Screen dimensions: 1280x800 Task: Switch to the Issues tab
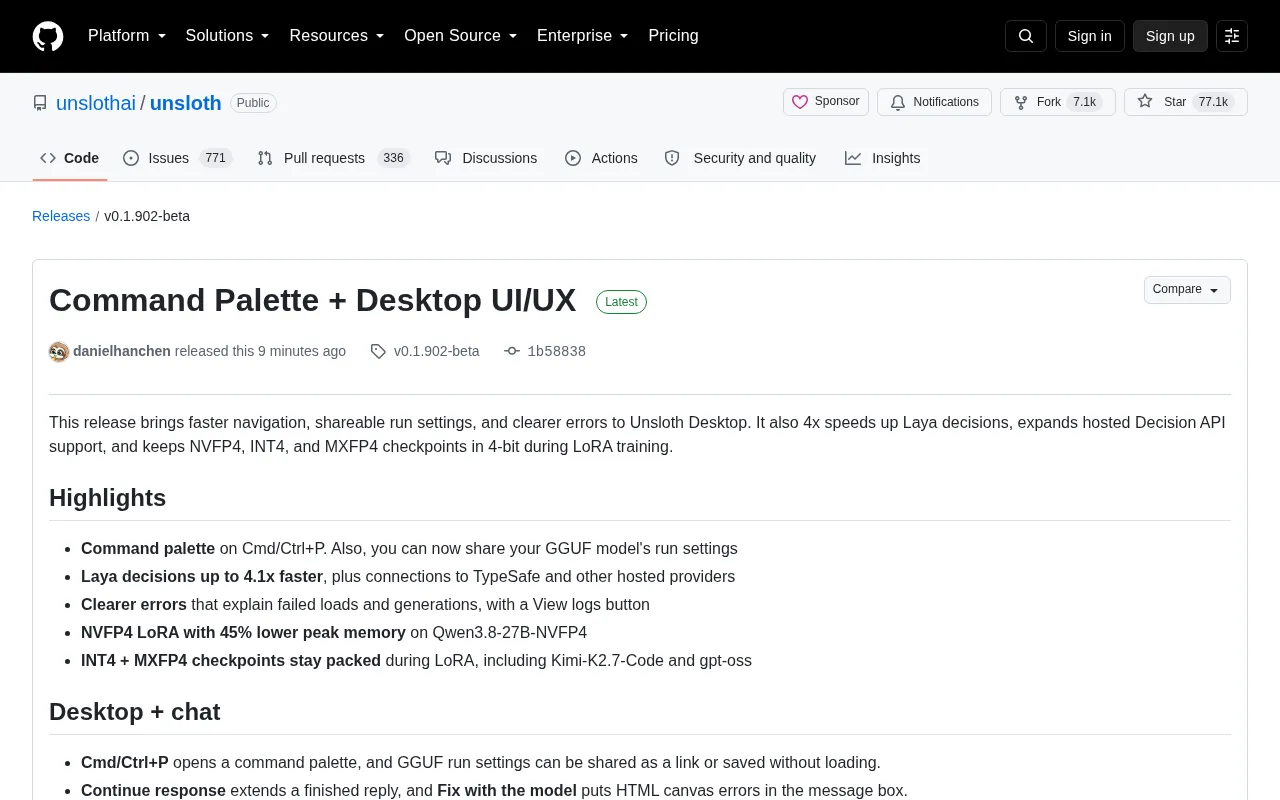[177, 158]
